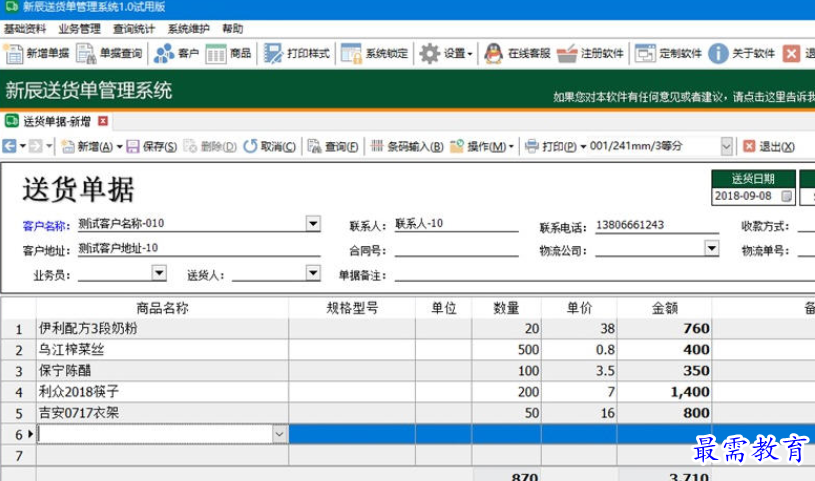Click the blue 客户名称 label link
Viewport: 815px width, 481px height.
pos(46,226)
